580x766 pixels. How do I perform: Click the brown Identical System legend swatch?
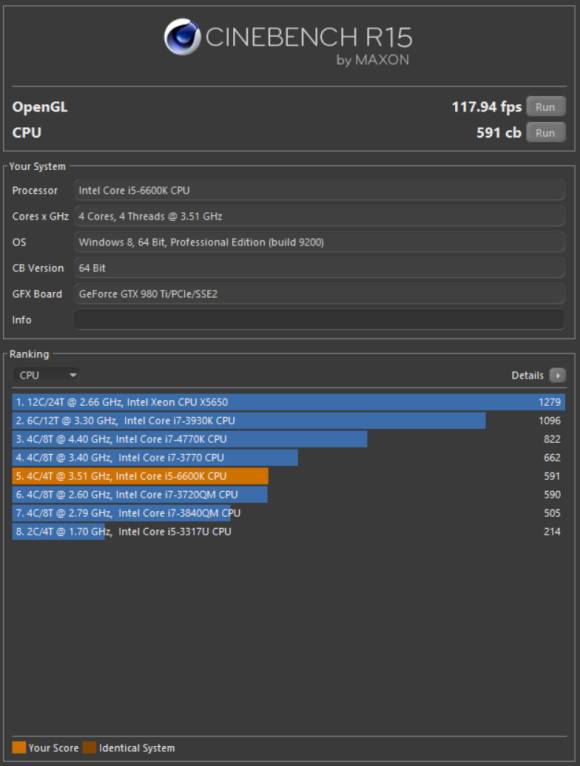point(89,747)
